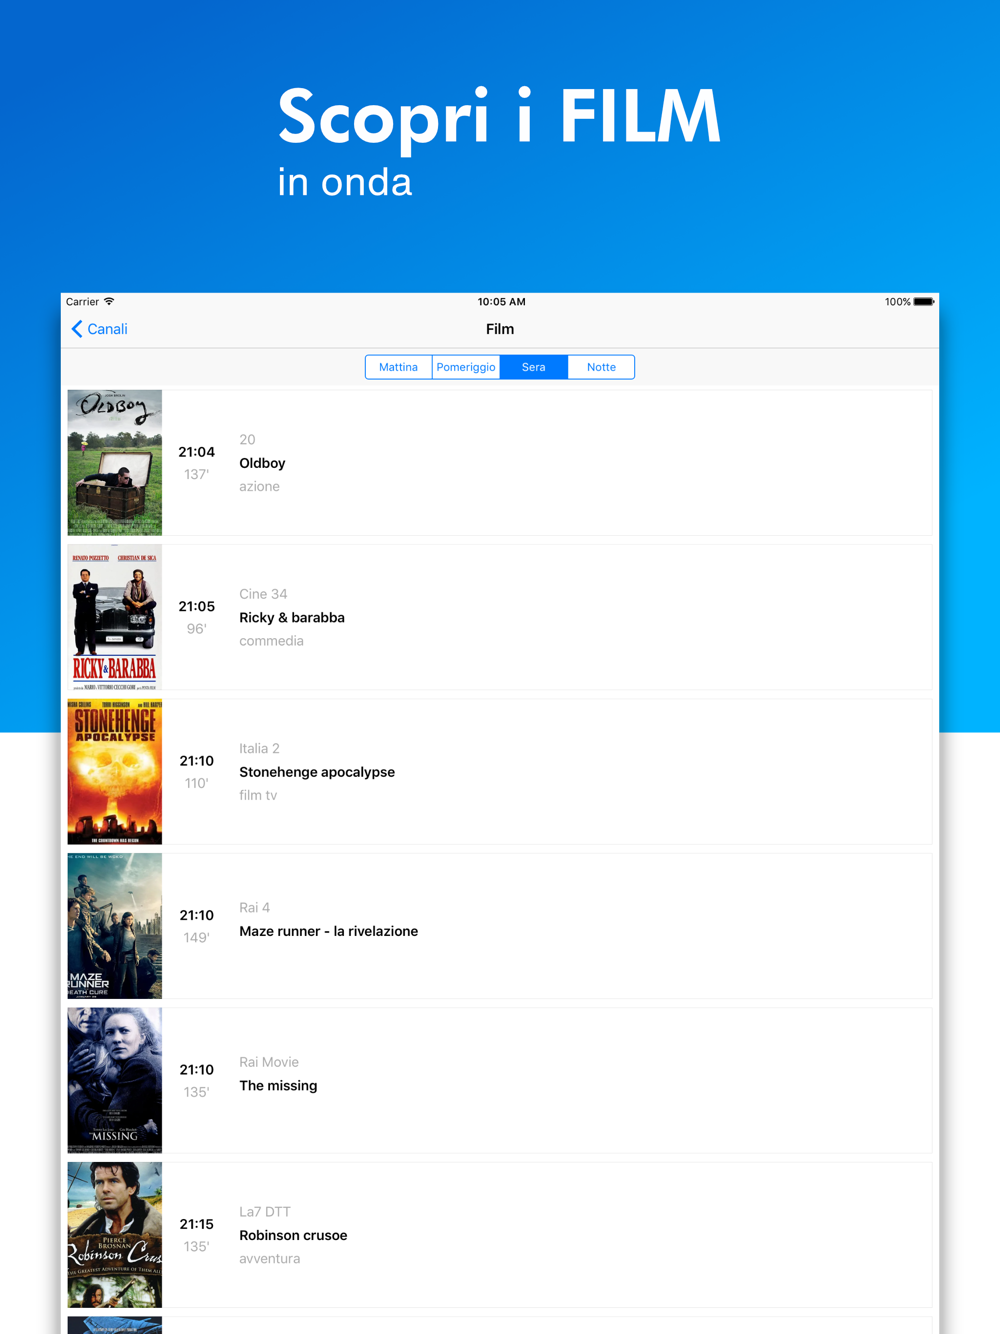Screen dimensions: 1000x1334
Task: Click the Rai 4 channel label
Action: click(x=254, y=907)
